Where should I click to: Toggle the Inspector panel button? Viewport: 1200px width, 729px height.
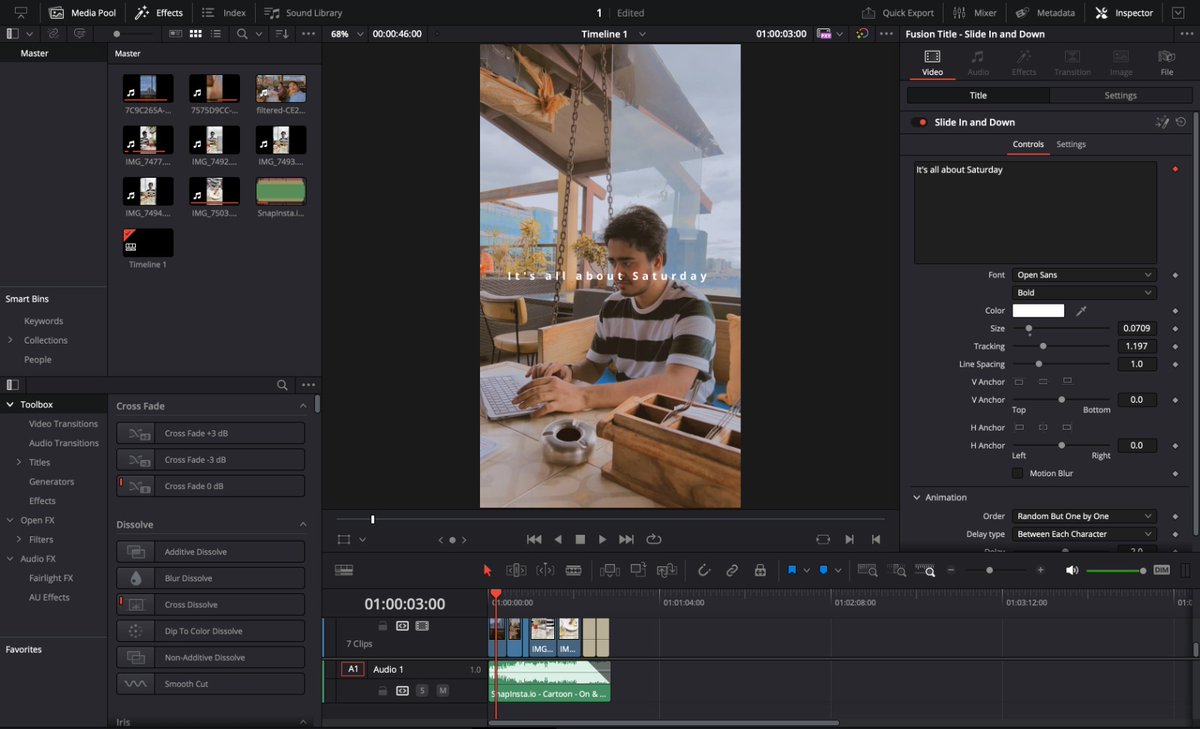tap(1124, 13)
